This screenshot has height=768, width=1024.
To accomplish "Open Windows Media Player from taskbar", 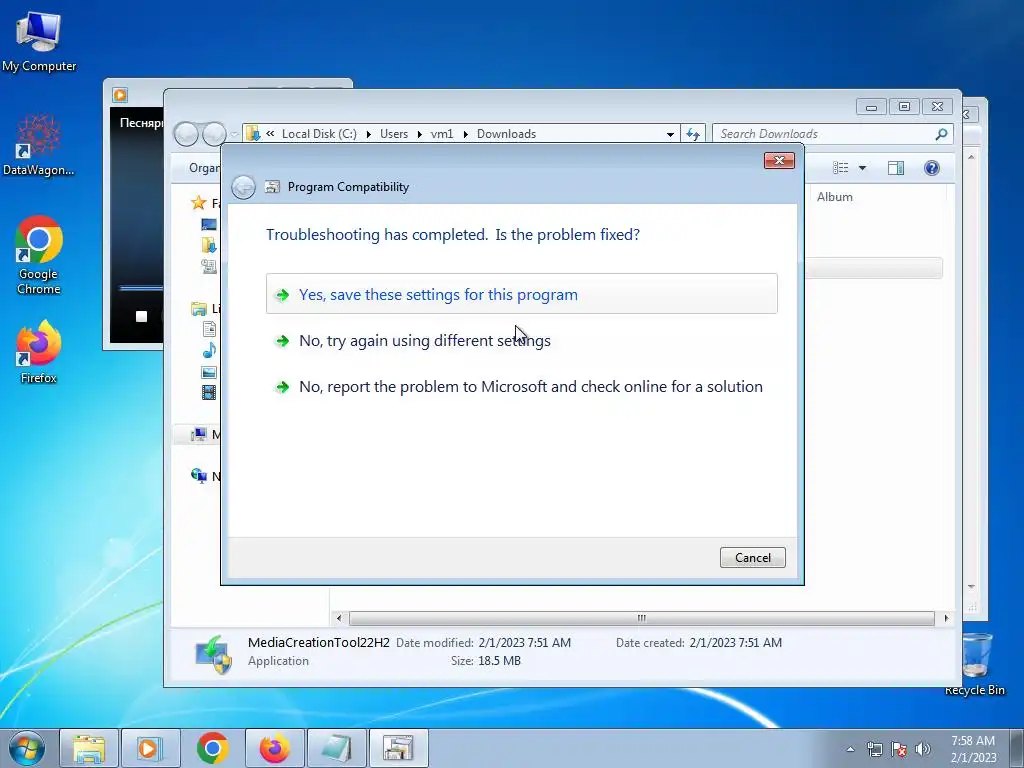I will point(150,748).
